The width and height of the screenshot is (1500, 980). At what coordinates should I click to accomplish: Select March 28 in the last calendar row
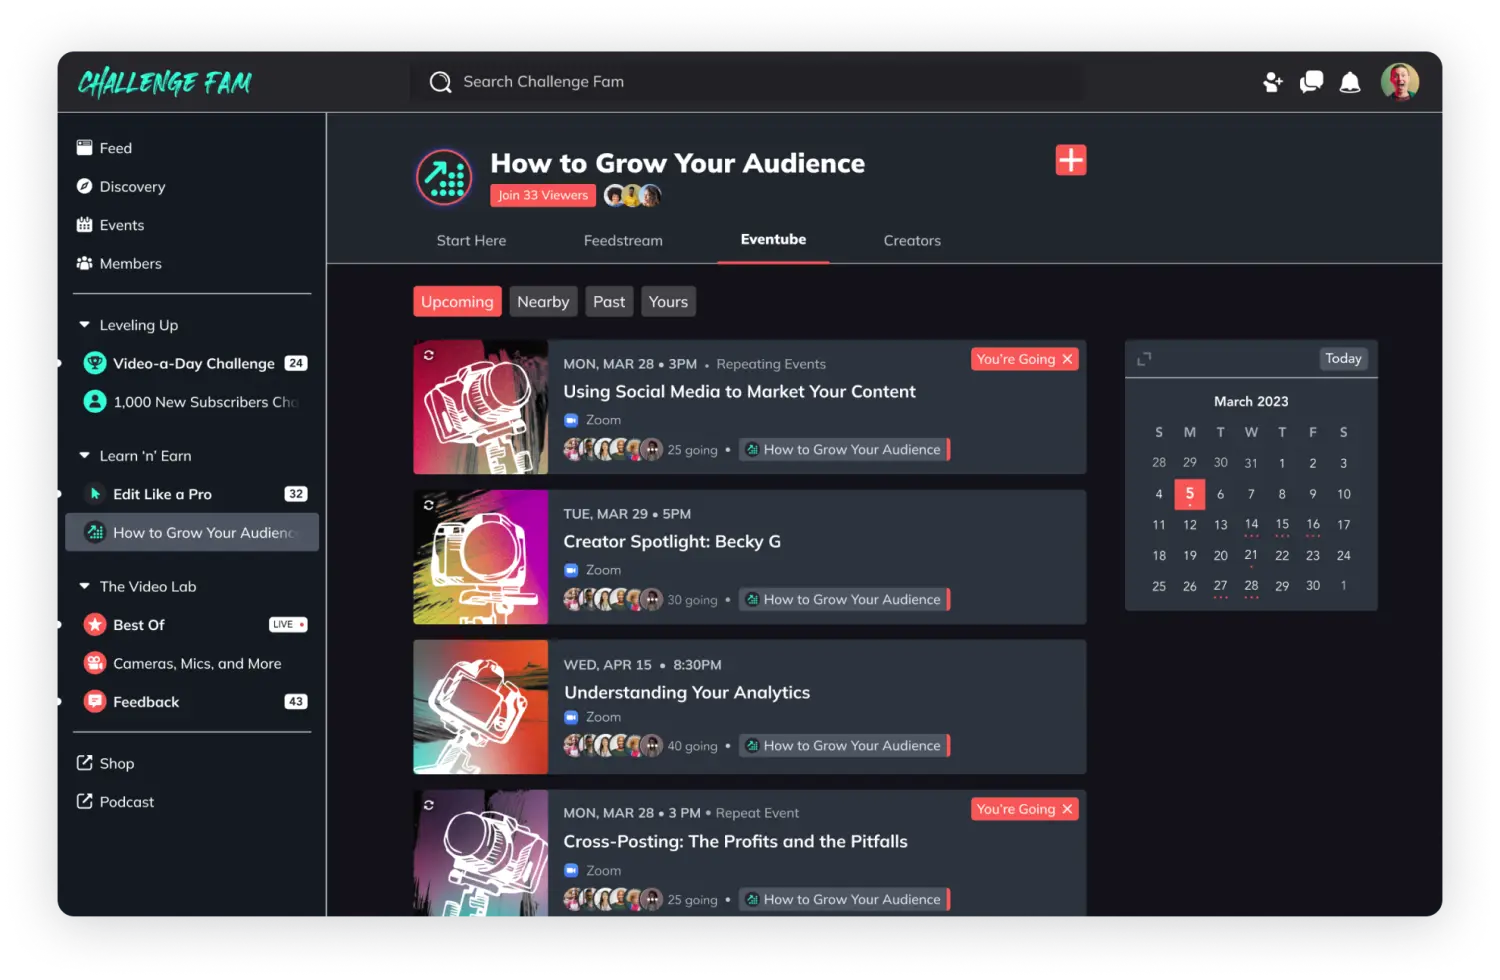click(x=1251, y=587)
